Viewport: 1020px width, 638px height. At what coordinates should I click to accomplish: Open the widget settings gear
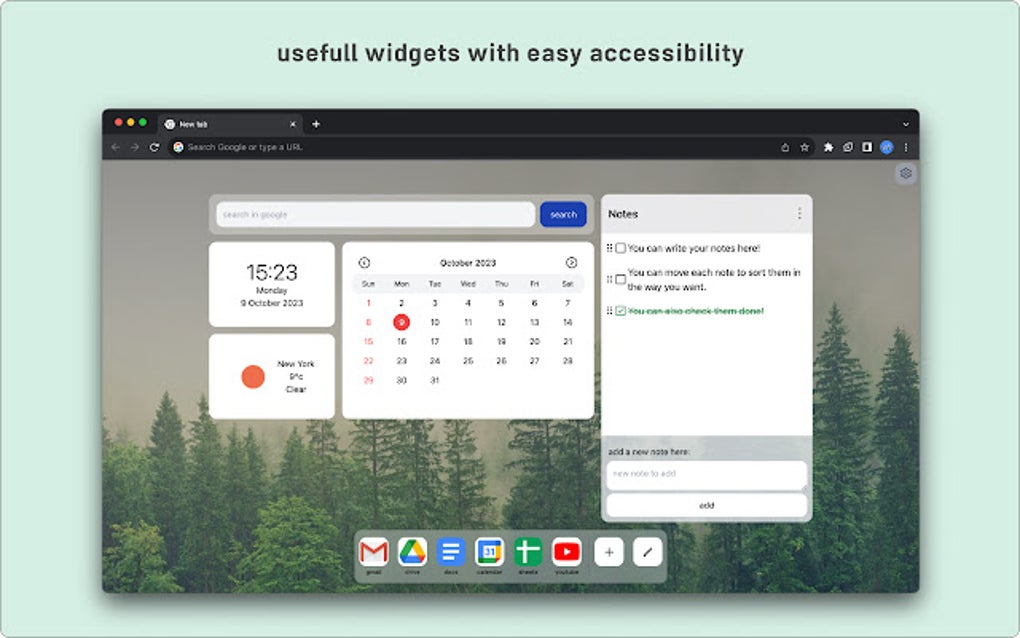tap(905, 173)
